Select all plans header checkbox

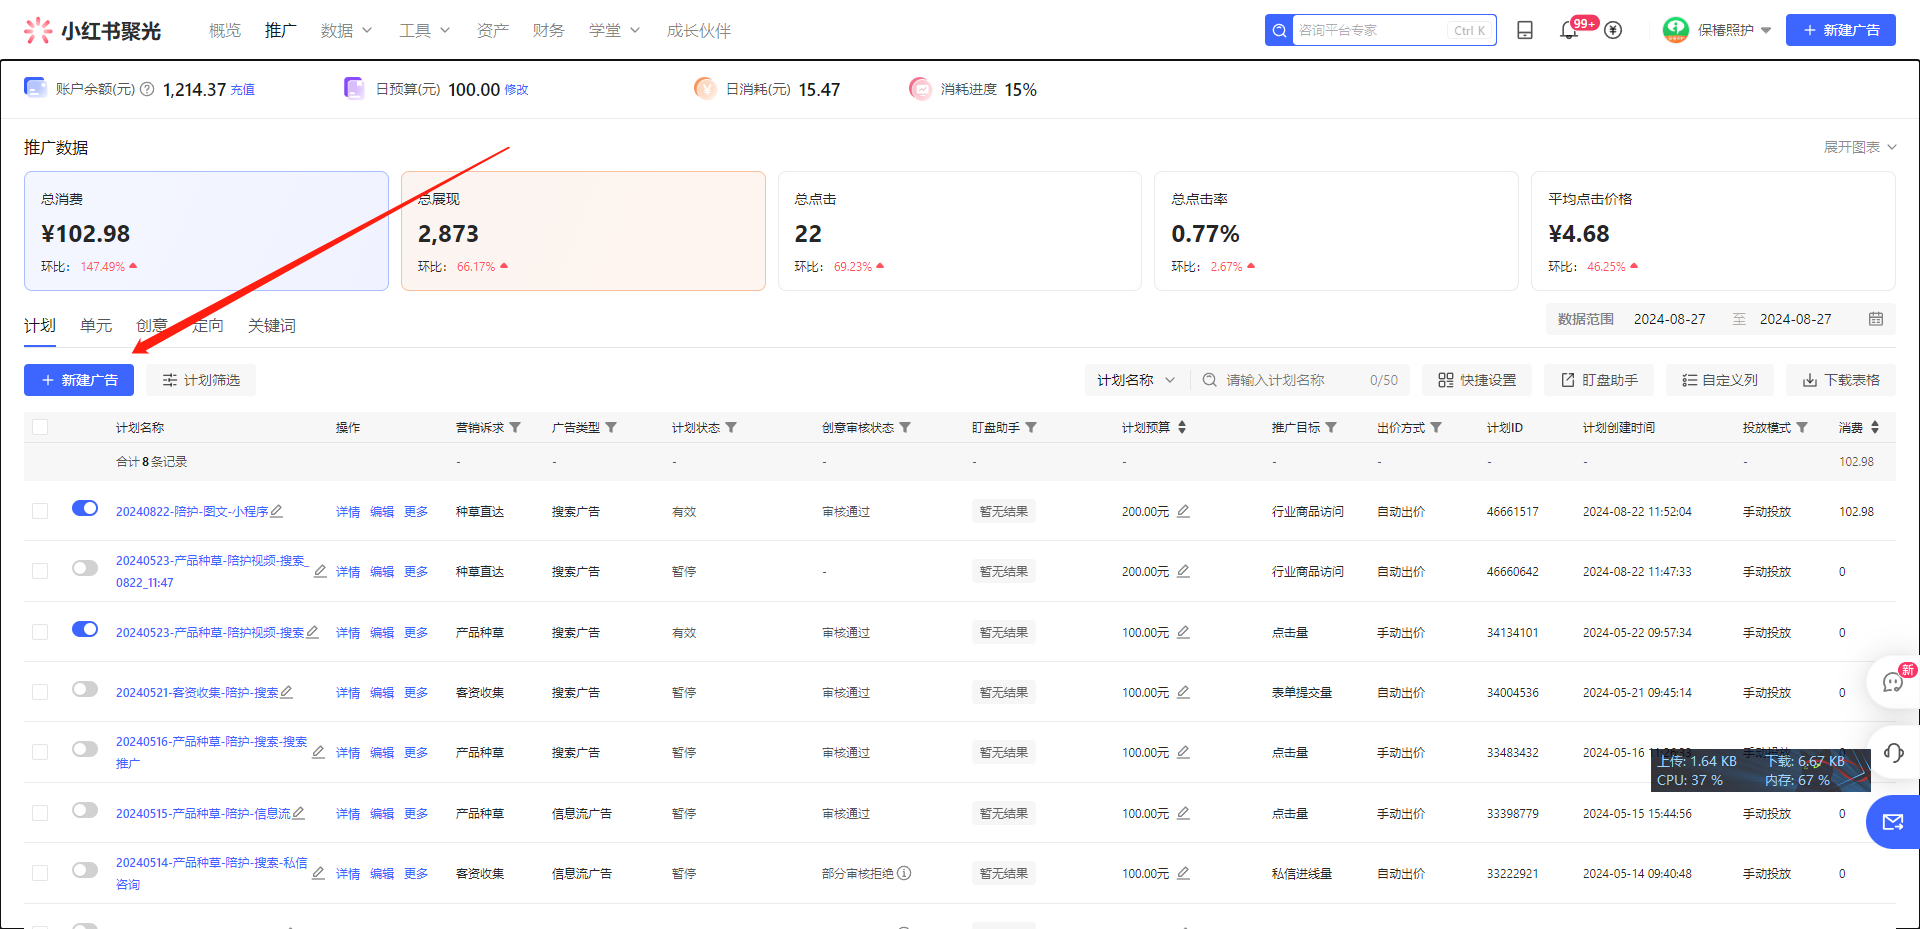[40, 427]
